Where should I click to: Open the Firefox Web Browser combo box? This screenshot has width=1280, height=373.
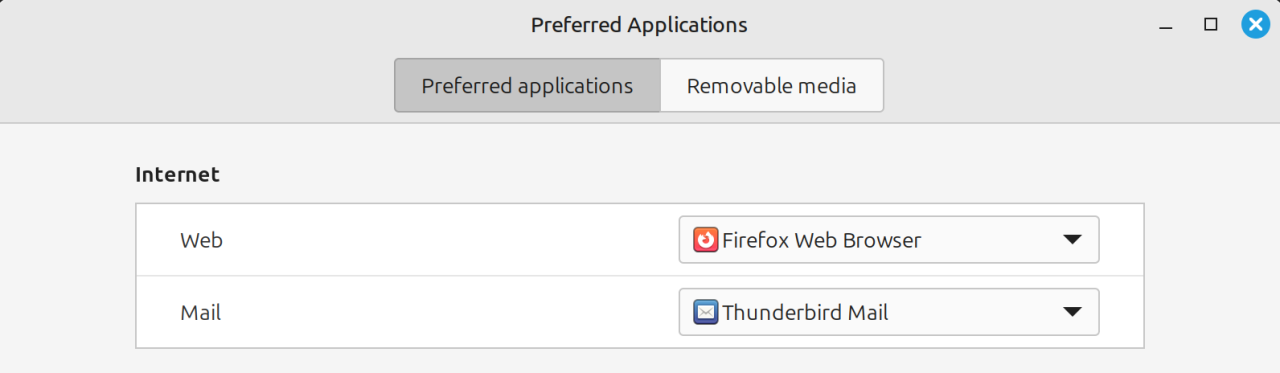[x=889, y=240]
